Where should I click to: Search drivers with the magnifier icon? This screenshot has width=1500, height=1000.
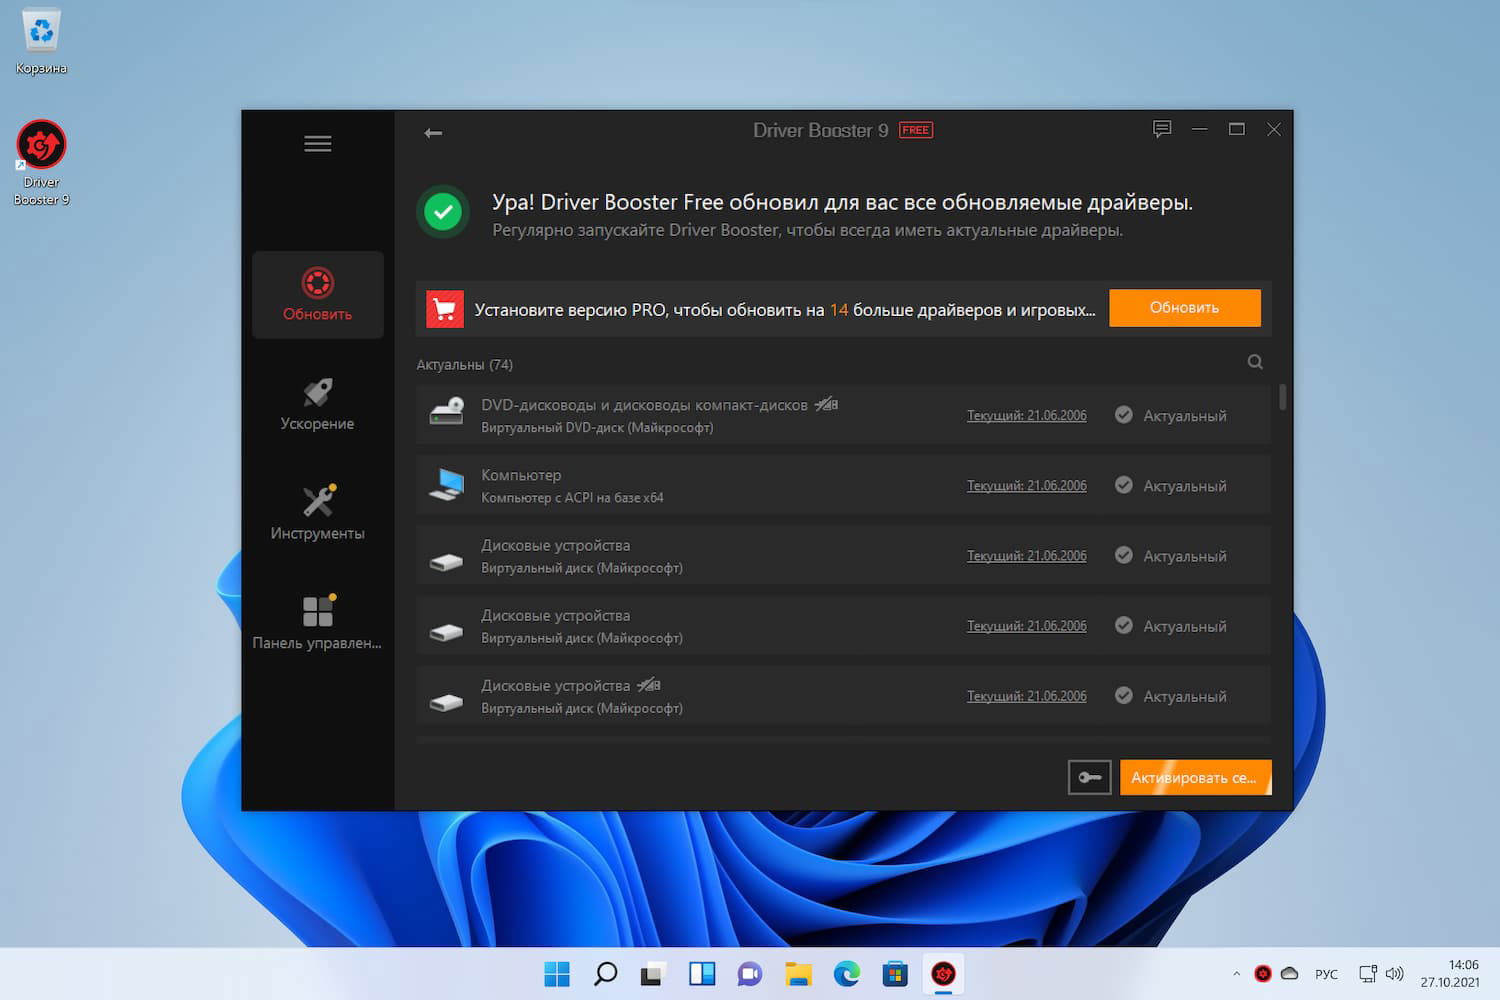pos(1255,362)
